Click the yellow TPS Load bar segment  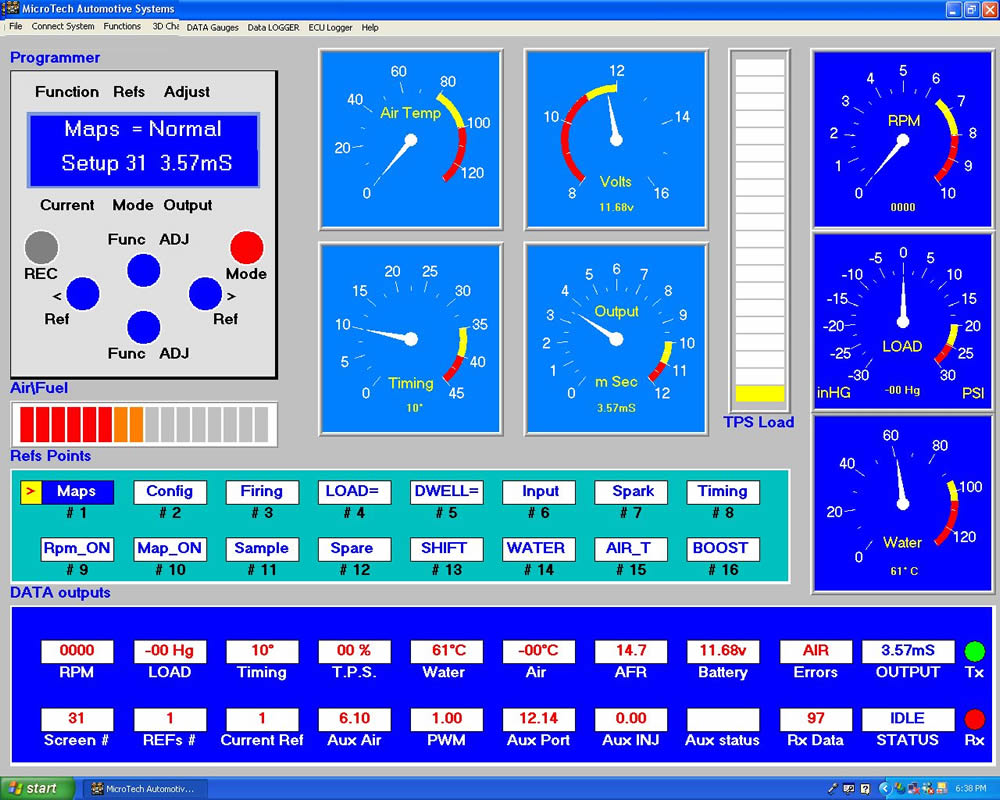[x=759, y=395]
